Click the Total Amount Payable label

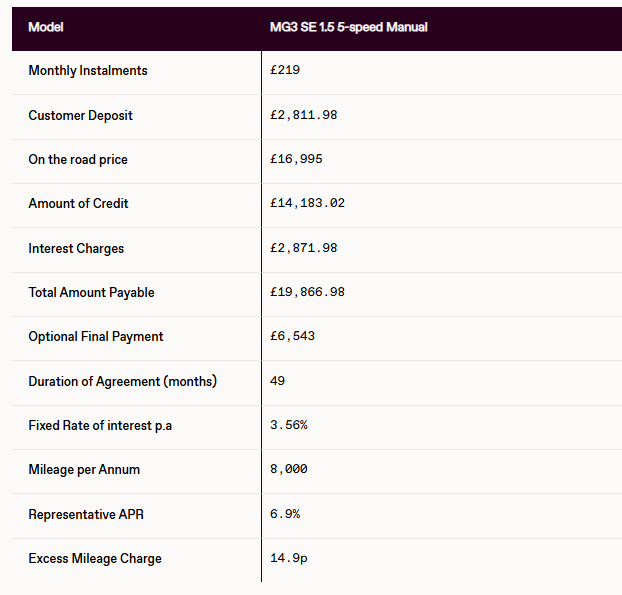[x=91, y=292]
